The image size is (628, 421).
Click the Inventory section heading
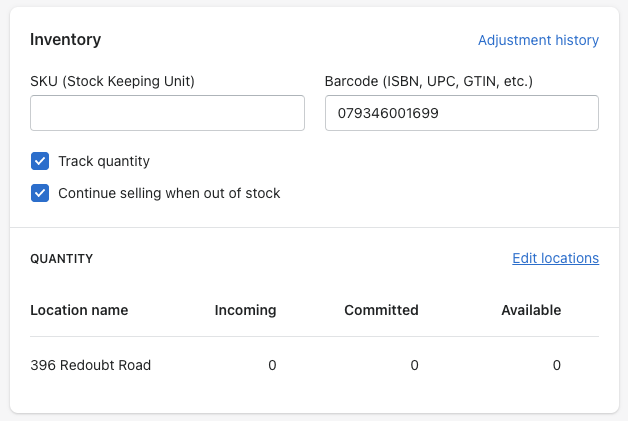coord(66,40)
